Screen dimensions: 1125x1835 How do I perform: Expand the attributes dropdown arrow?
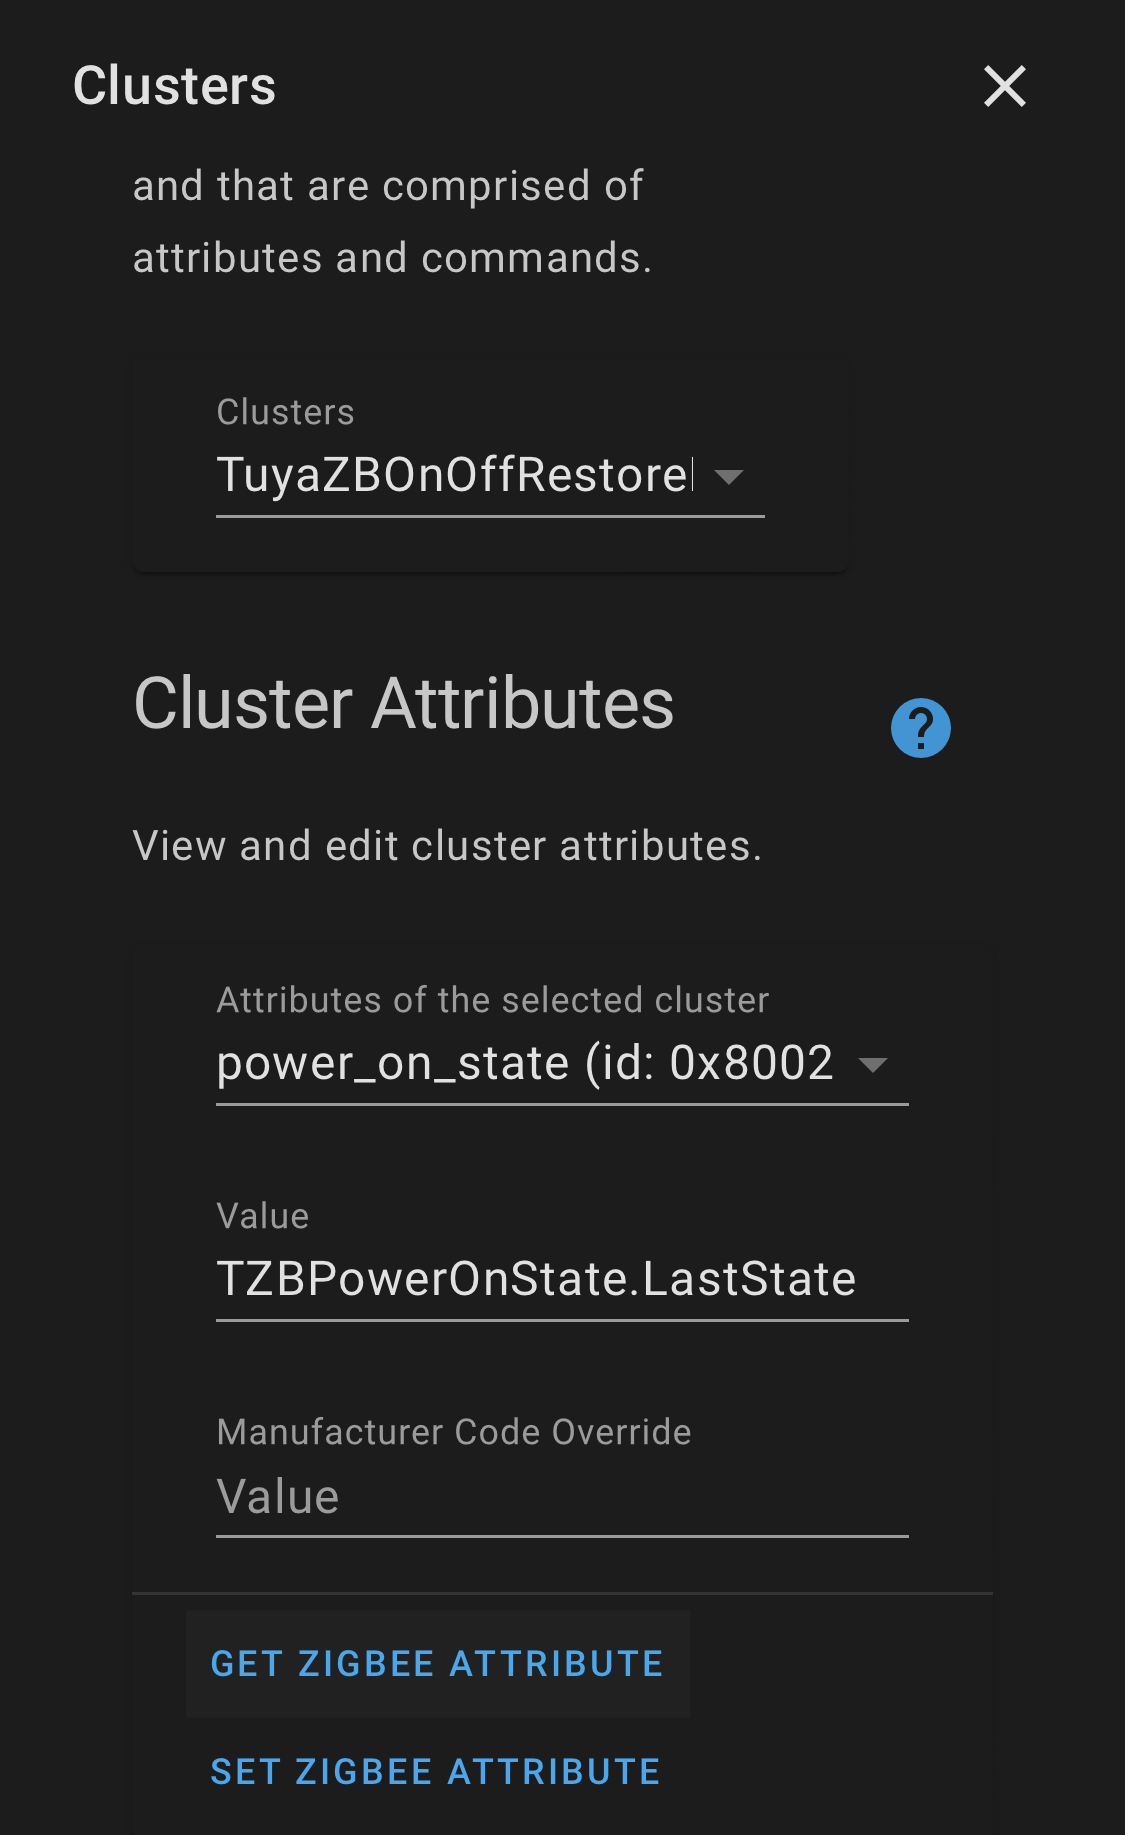click(x=873, y=1064)
